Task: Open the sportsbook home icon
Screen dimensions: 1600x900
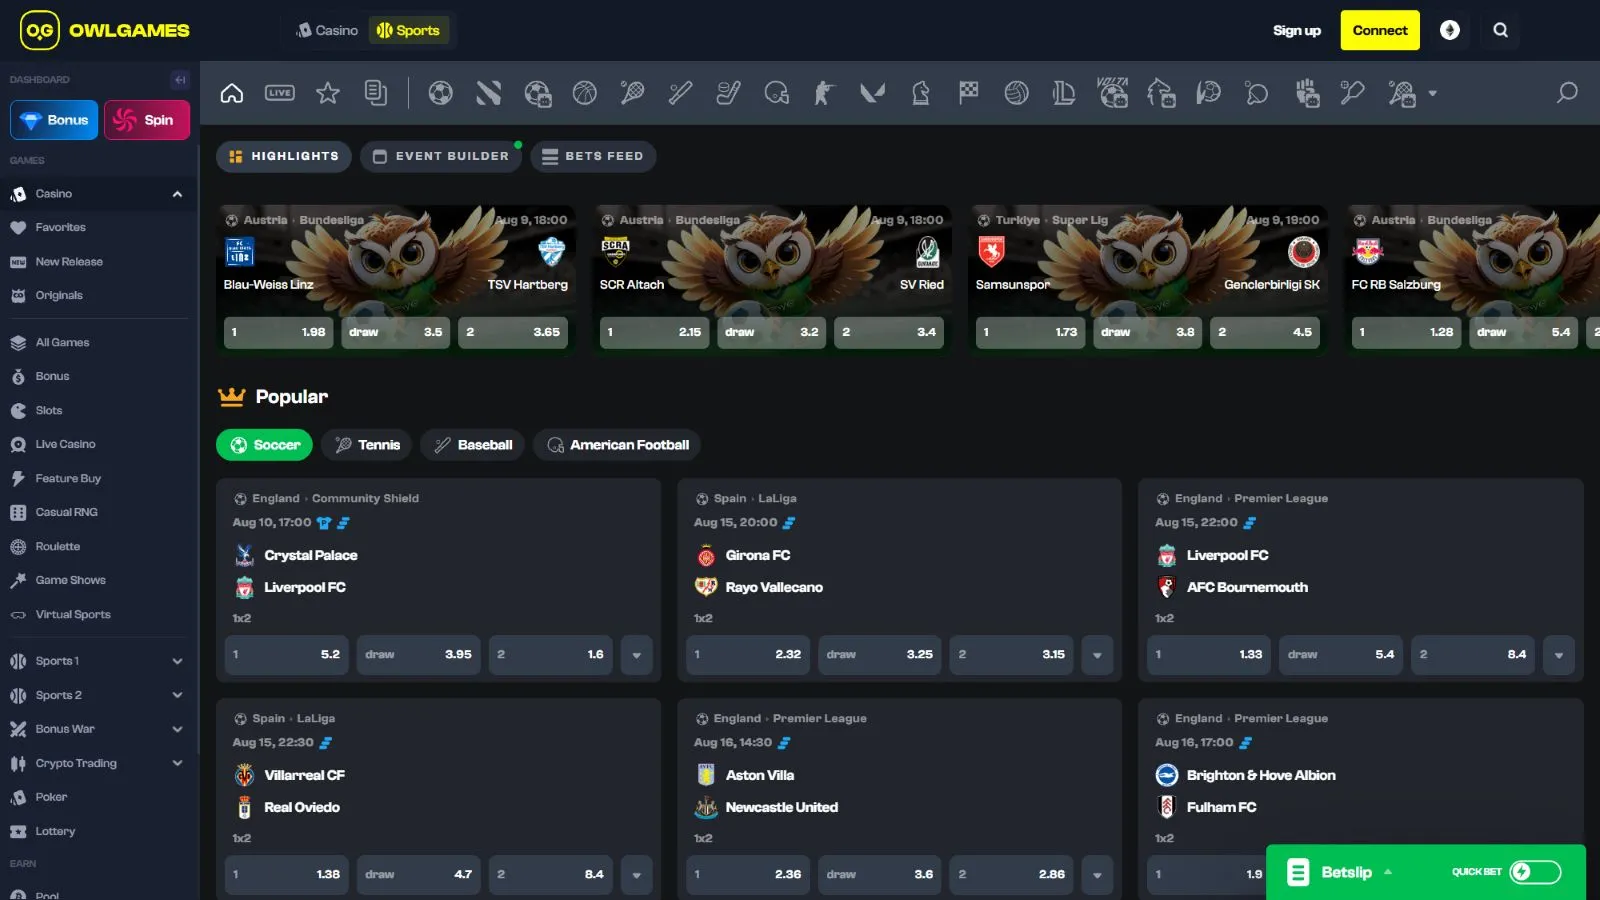Action: 232,93
